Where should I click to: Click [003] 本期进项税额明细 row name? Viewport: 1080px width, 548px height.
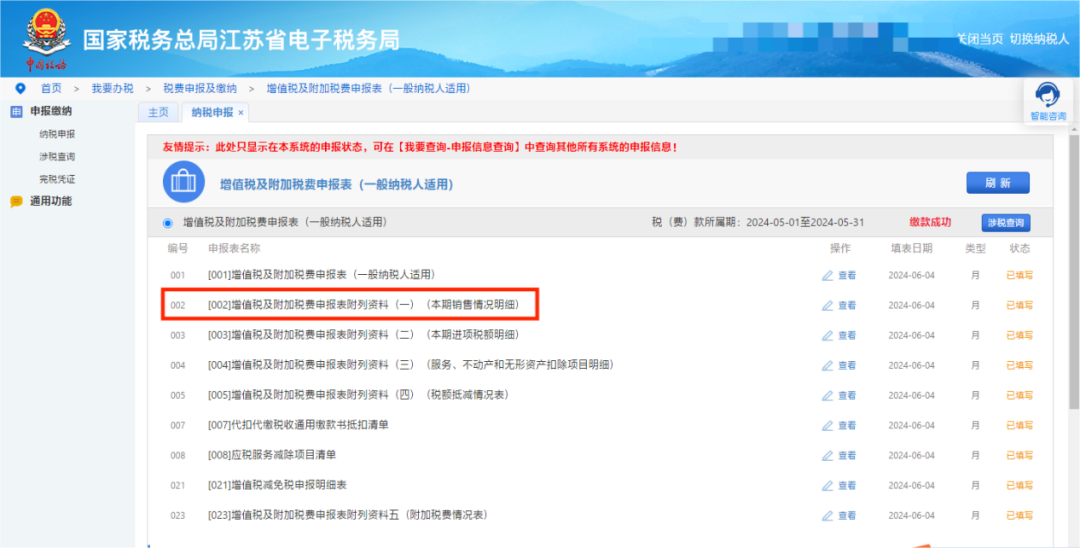tap(363, 335)
